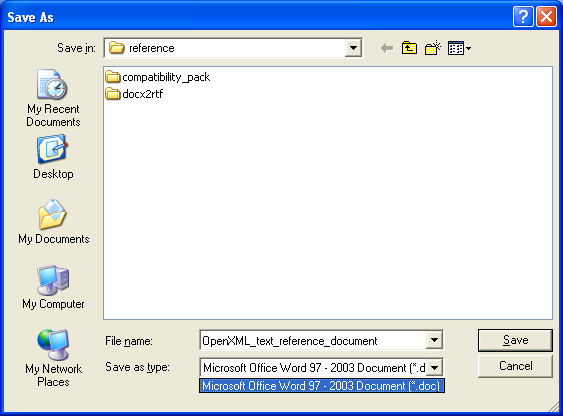Close the Save As dialog

coord(546,17)
